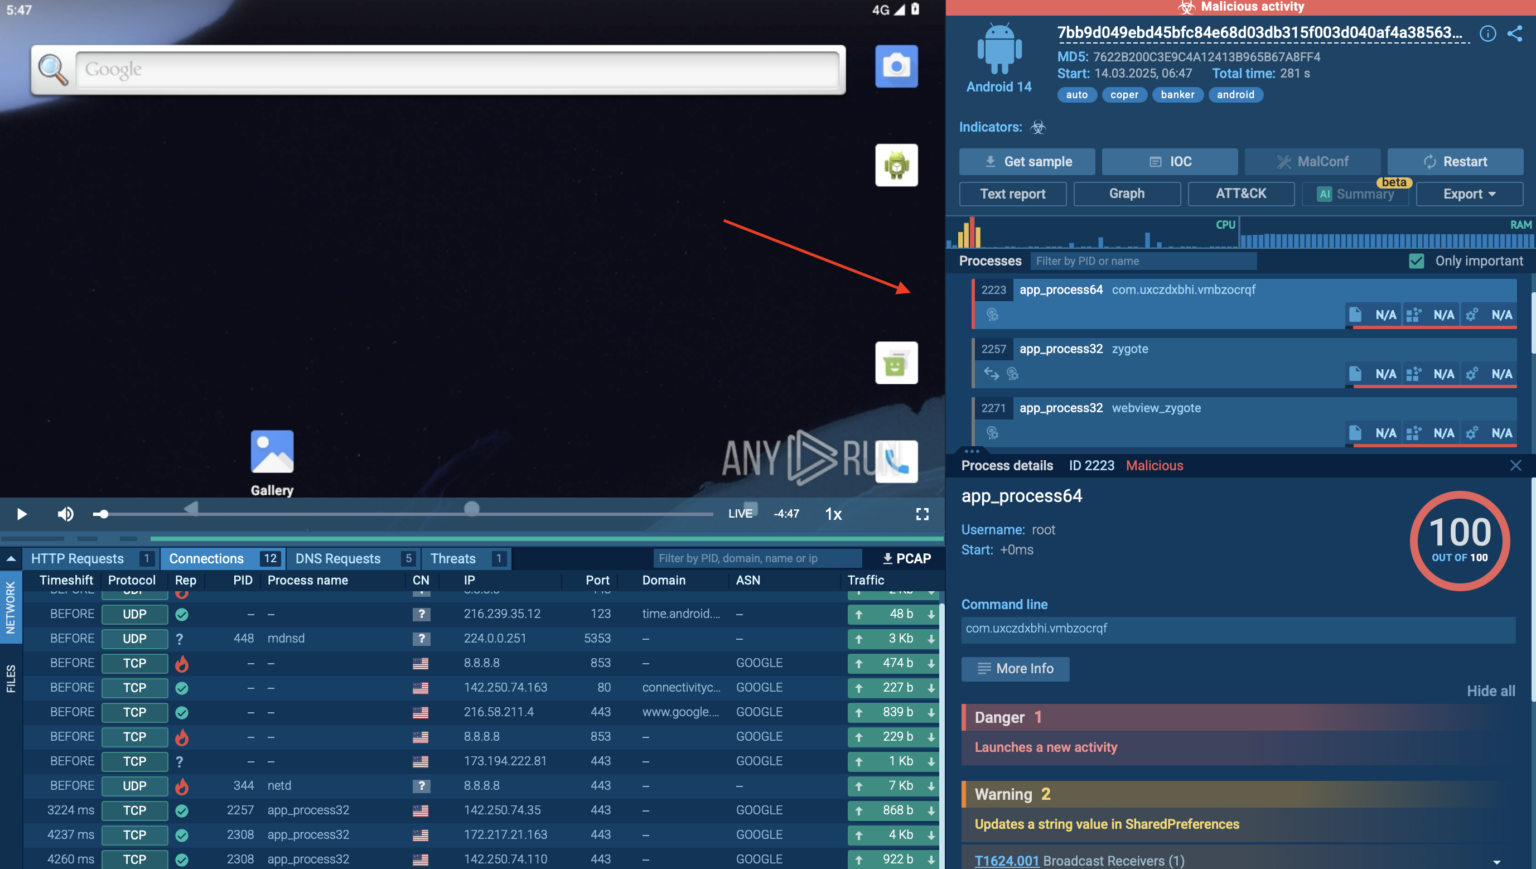Viewport: 1536px width, 869px height.
Task: Select the 1x playback speed control
Action: coord(833,514)
